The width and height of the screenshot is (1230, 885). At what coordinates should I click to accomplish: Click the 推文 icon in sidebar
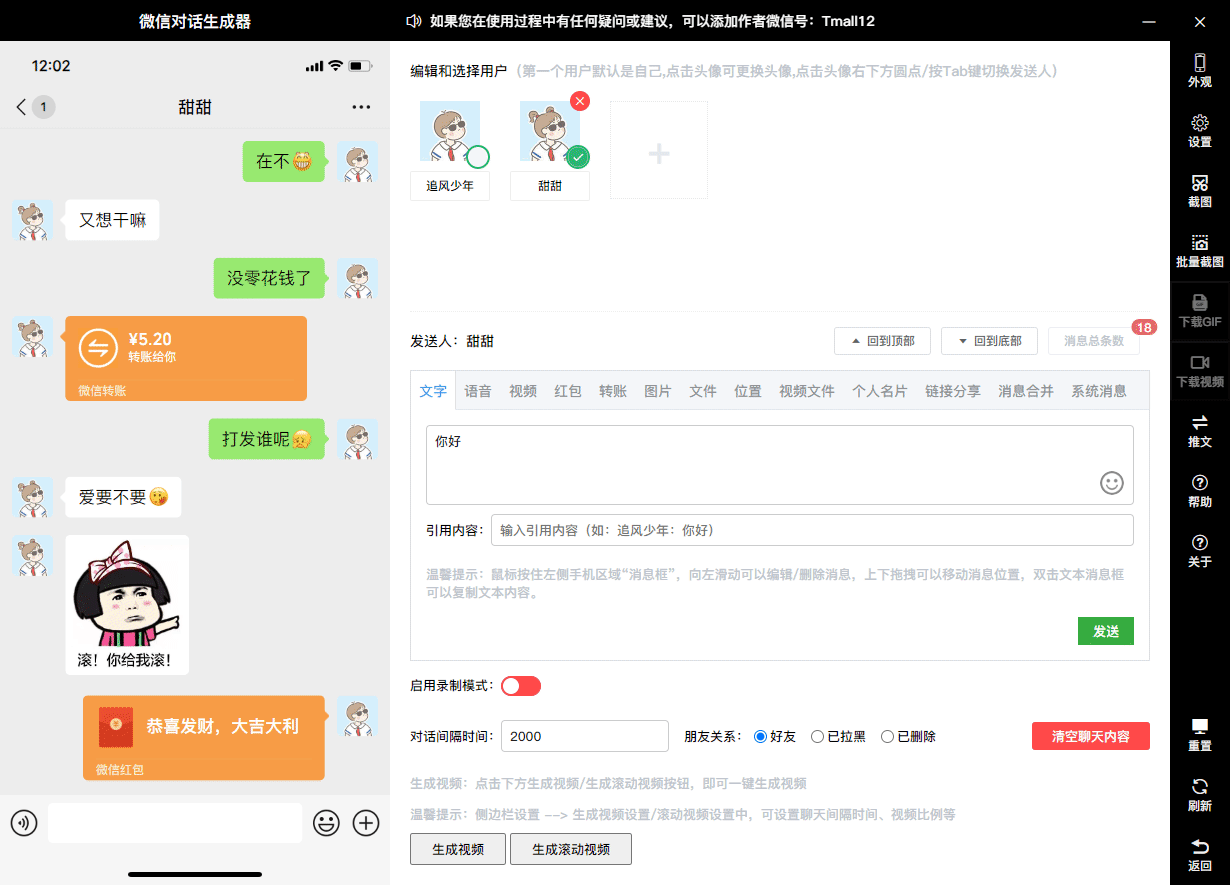(1199, 430)
